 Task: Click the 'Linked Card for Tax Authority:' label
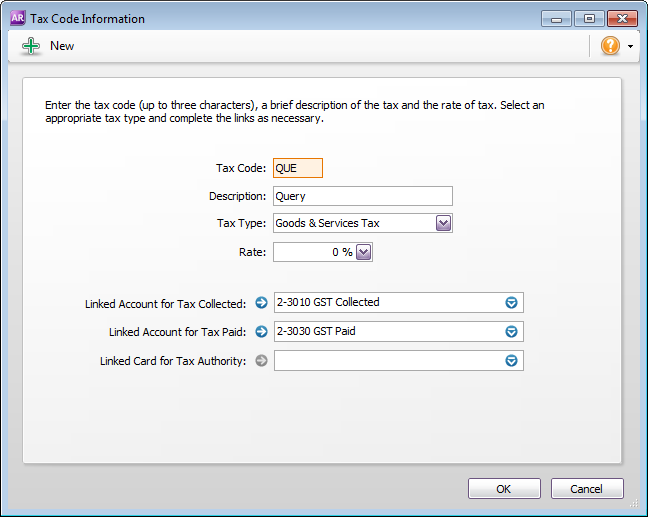[173, 361]
